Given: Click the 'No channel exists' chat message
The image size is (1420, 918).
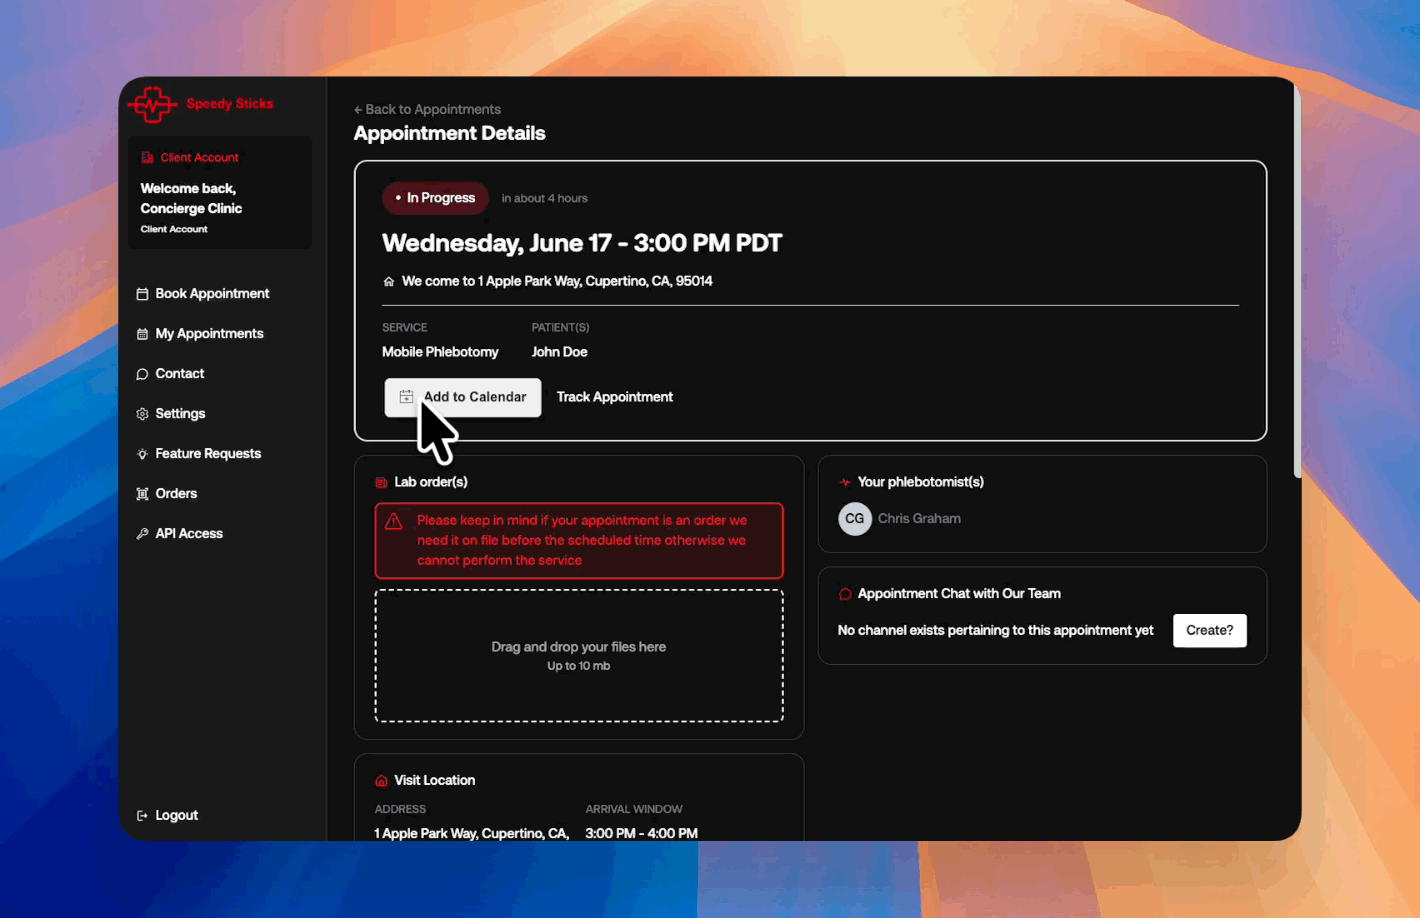Looking at the screenshot, I should 996,631.
